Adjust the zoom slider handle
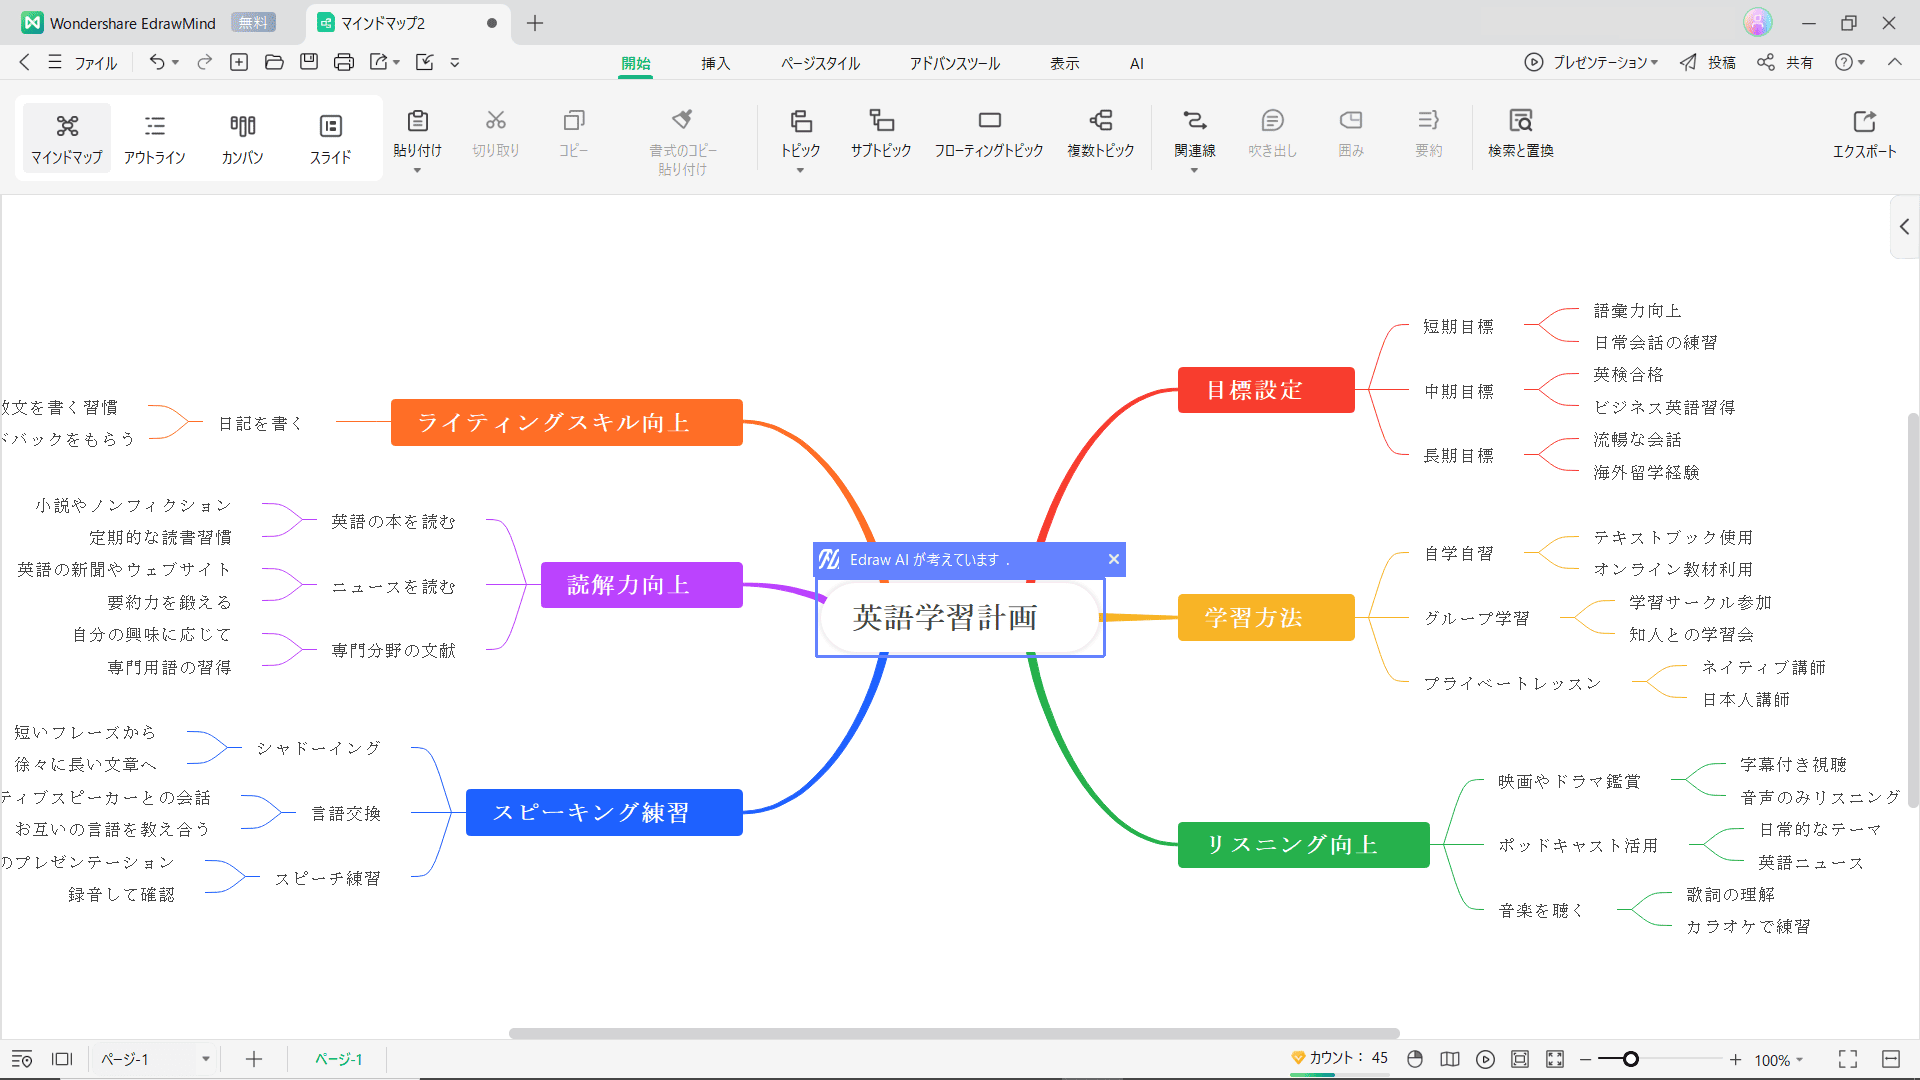This screenshot has height=1080, width=1920. click(1631, 1059)
